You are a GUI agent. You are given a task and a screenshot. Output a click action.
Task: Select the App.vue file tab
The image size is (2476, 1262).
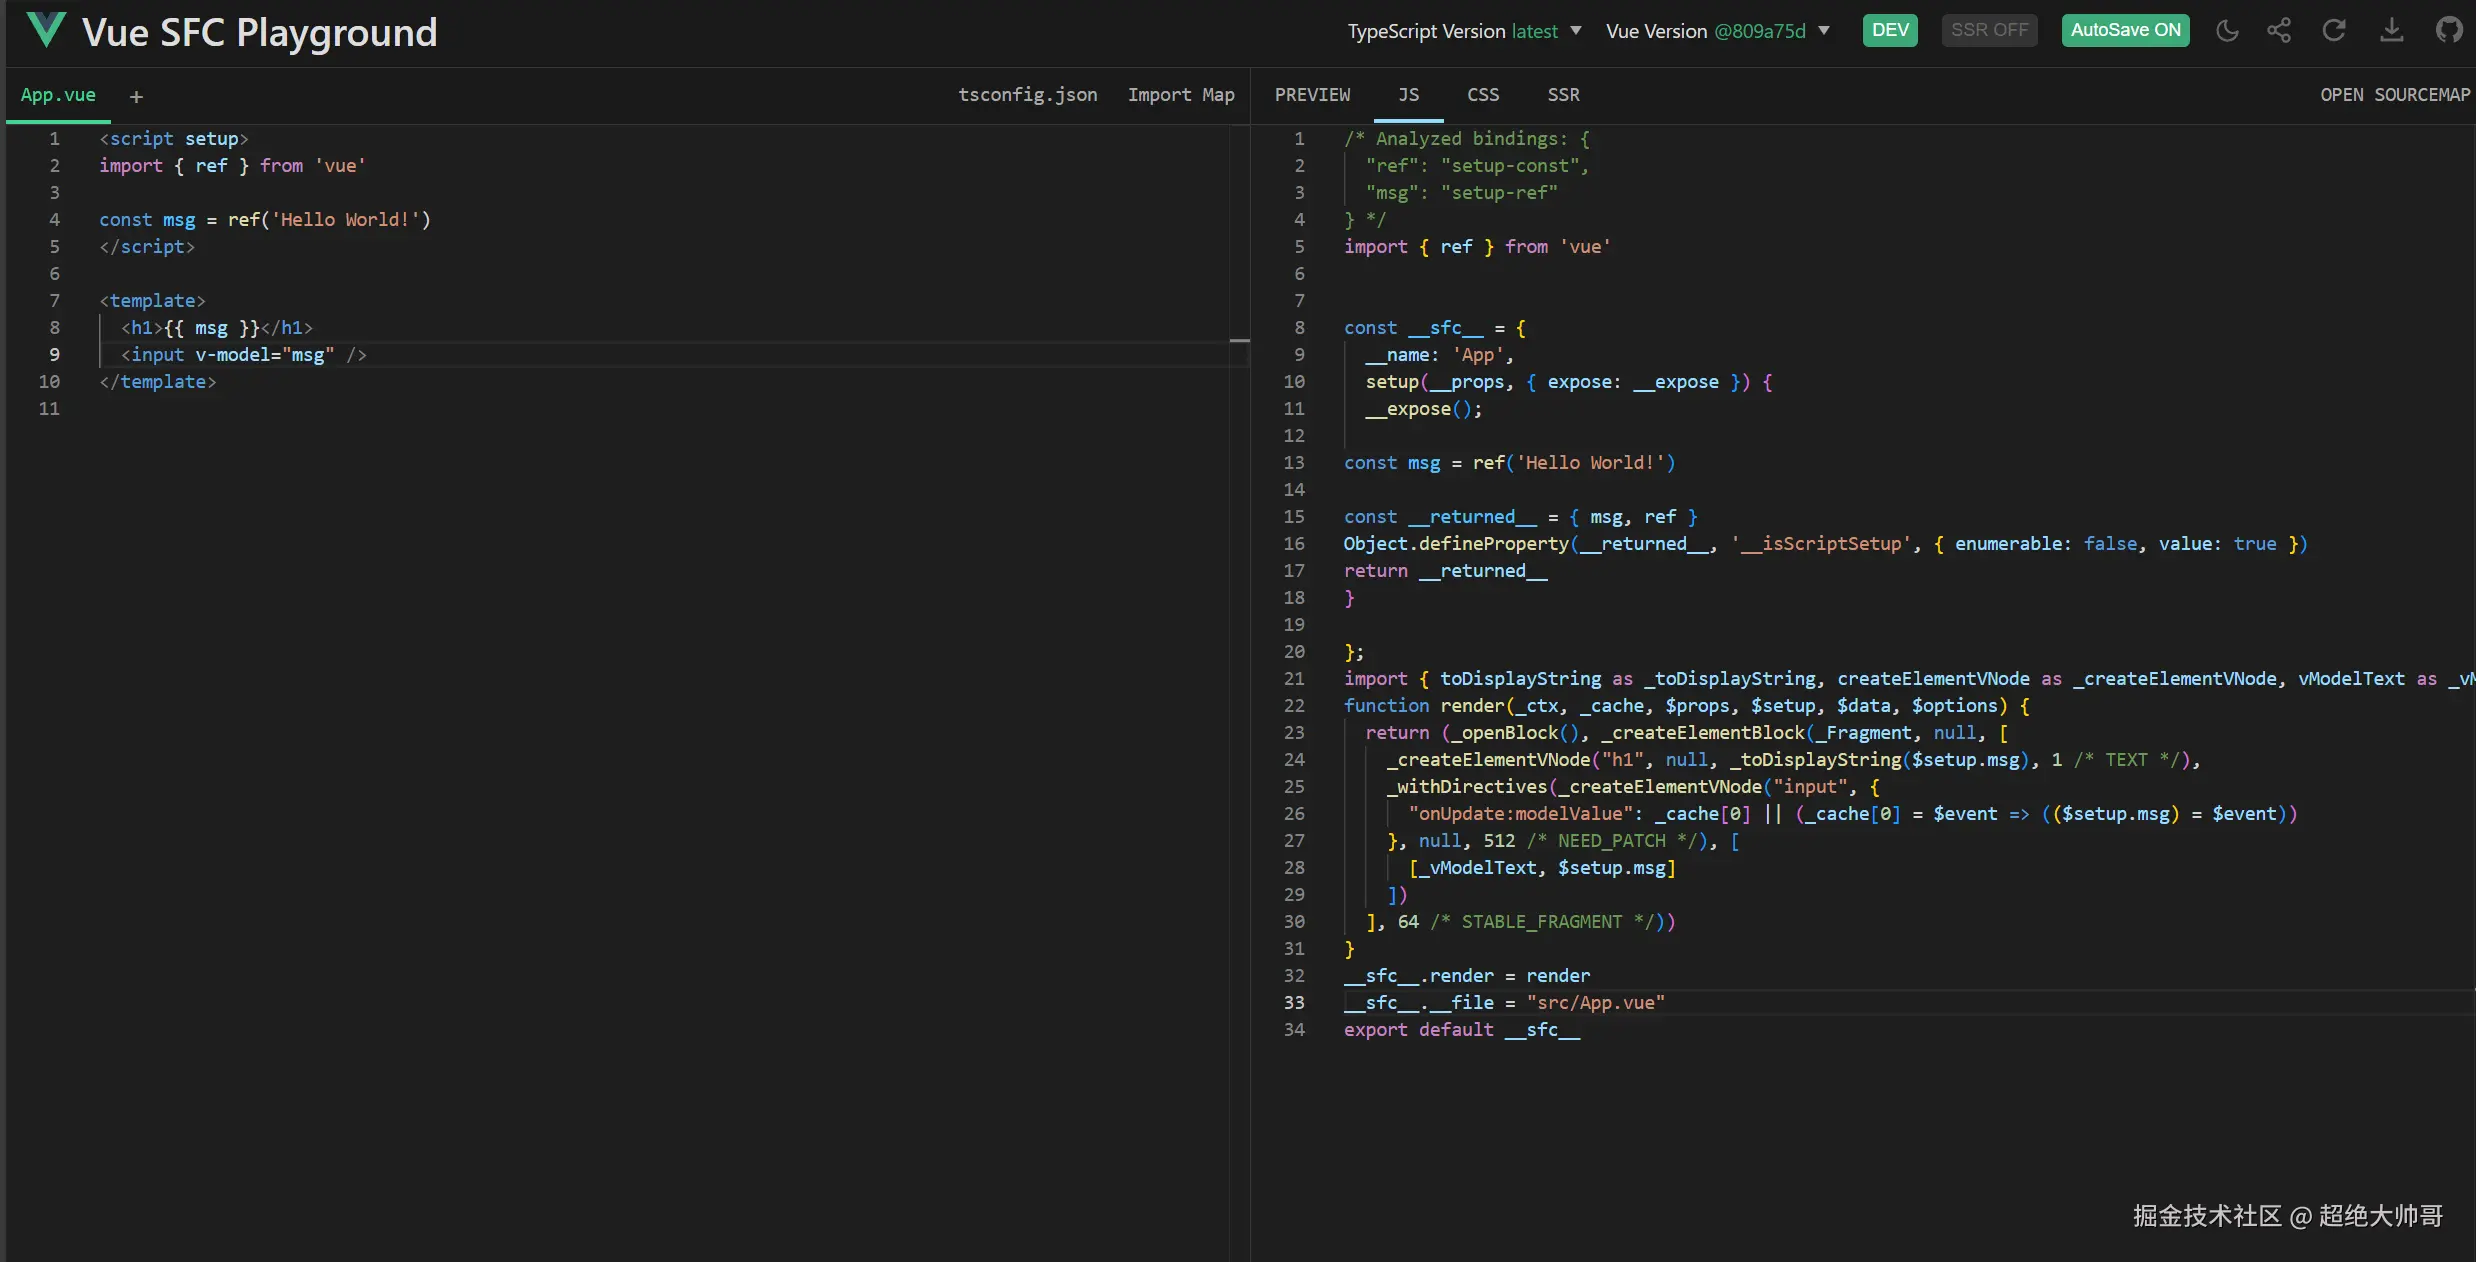(58, 95)
